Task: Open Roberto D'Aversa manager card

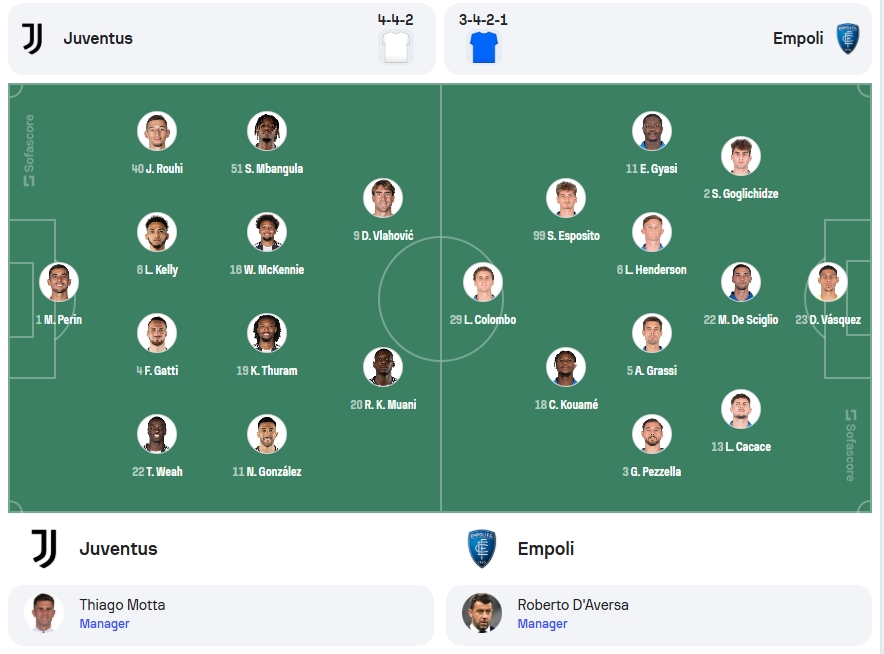Action: [x=659, y=615]
